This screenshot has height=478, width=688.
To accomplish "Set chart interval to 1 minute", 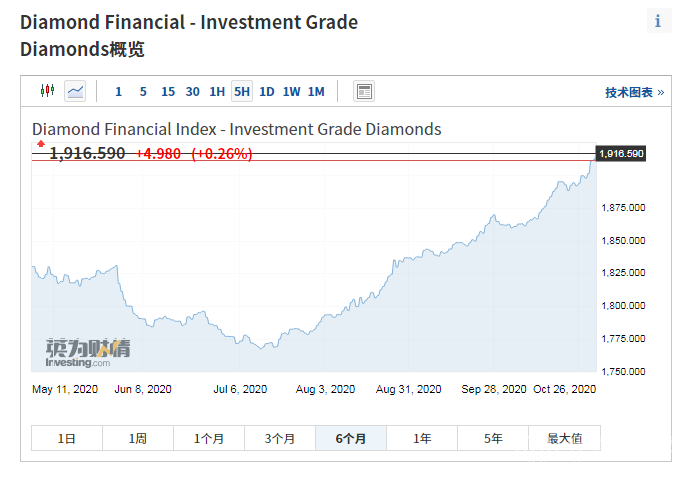I will (118, 92).
